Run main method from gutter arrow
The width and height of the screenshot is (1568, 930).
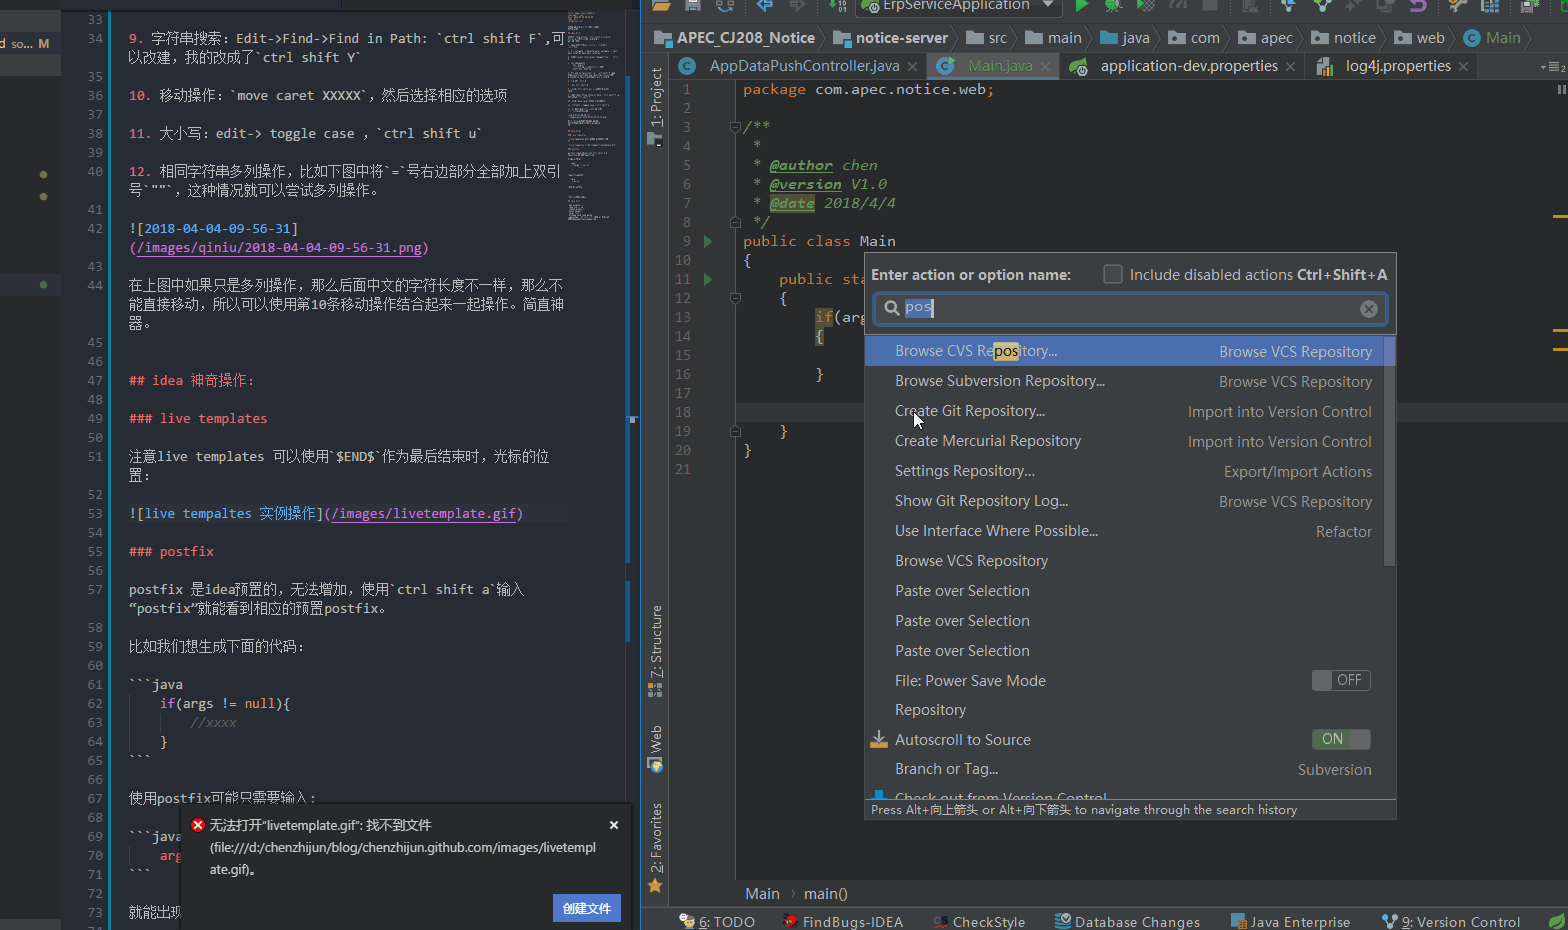(708, 279)
